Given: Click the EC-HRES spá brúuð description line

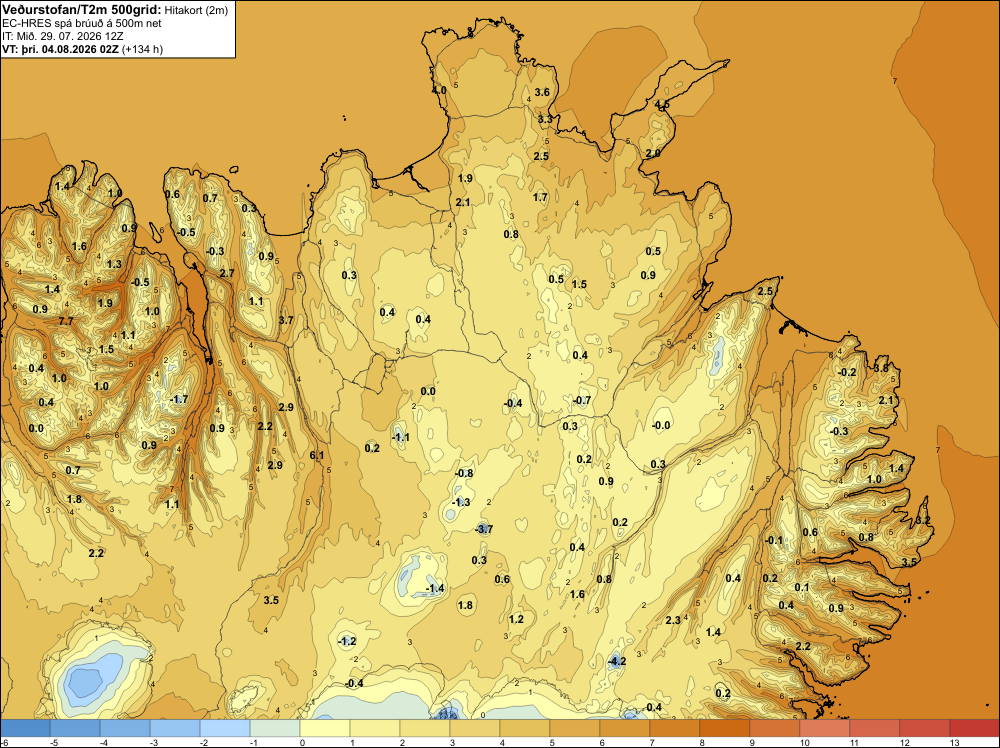Looking at the screenshot, I should point(82,24).
